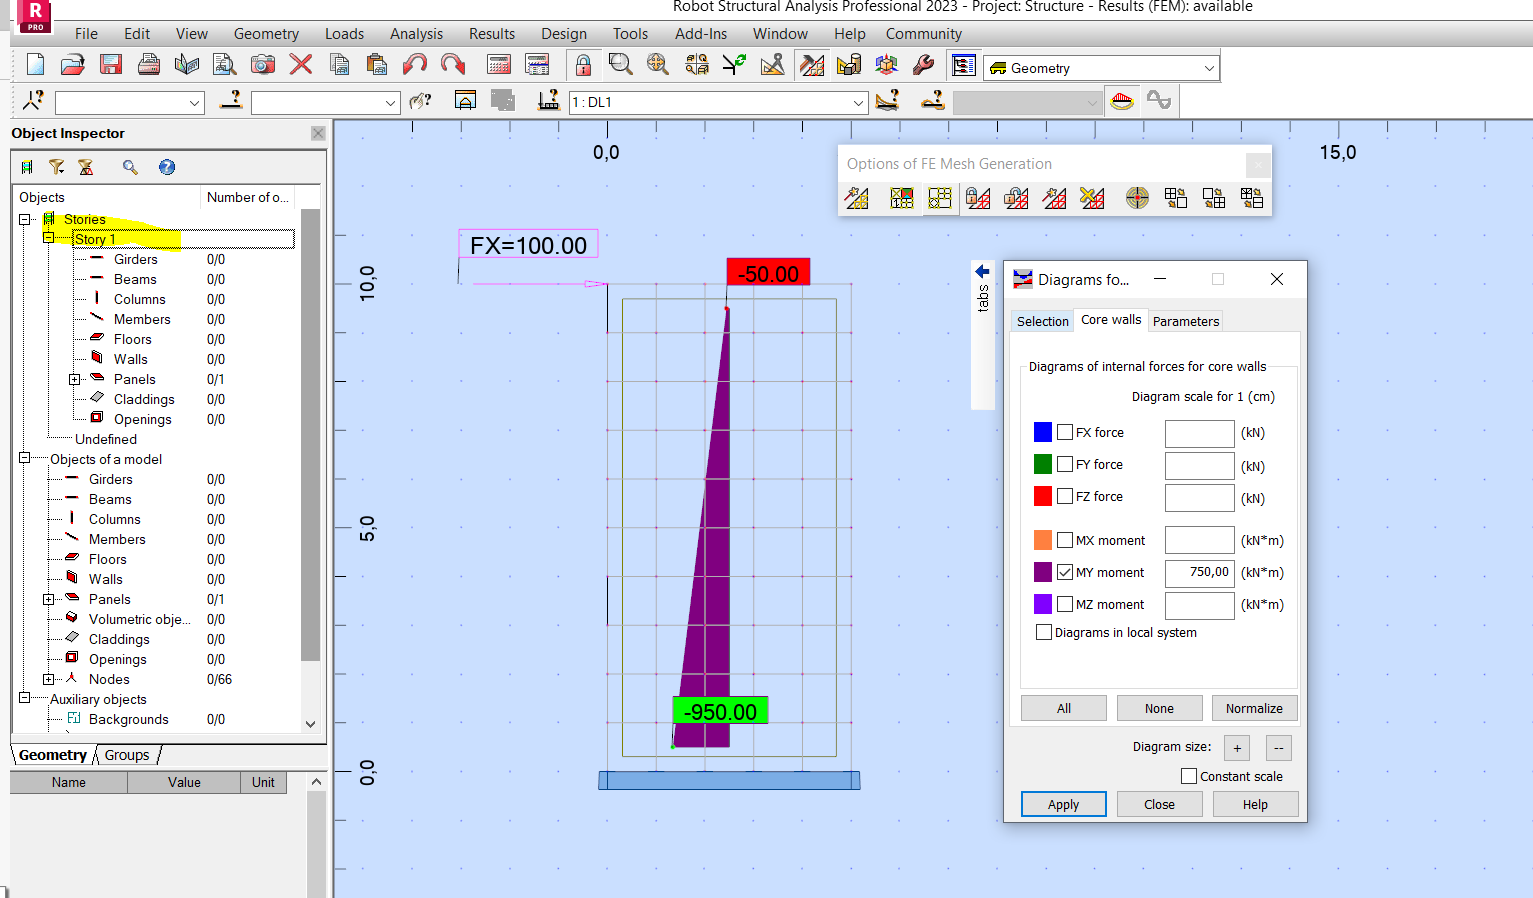Screen dimensions: 1533x898
Task: Open the filter icon in Object Inspector
Action: 57,167
